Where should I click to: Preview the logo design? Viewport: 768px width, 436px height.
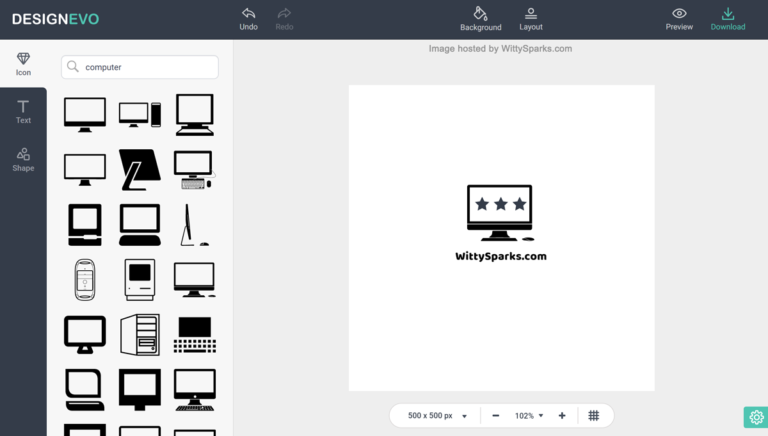click(x=679, y=19)
